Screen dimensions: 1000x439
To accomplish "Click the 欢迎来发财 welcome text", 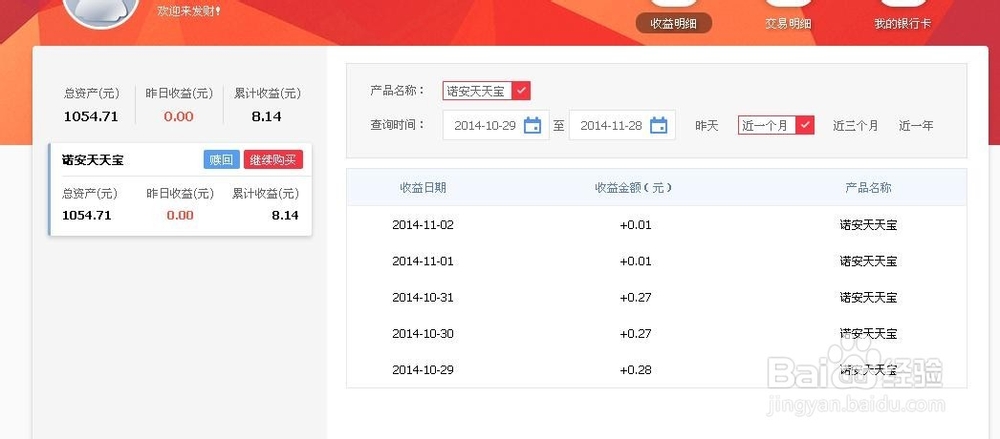I will pos(189,11).
